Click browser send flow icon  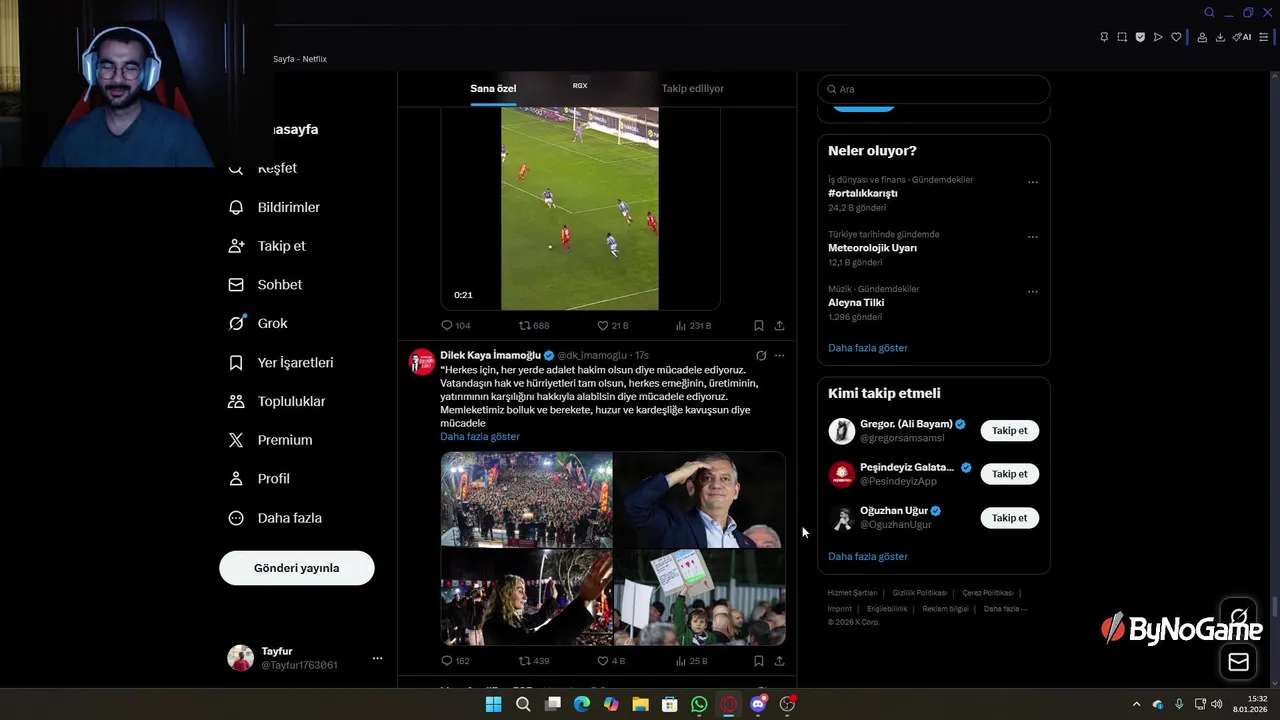1158,37
